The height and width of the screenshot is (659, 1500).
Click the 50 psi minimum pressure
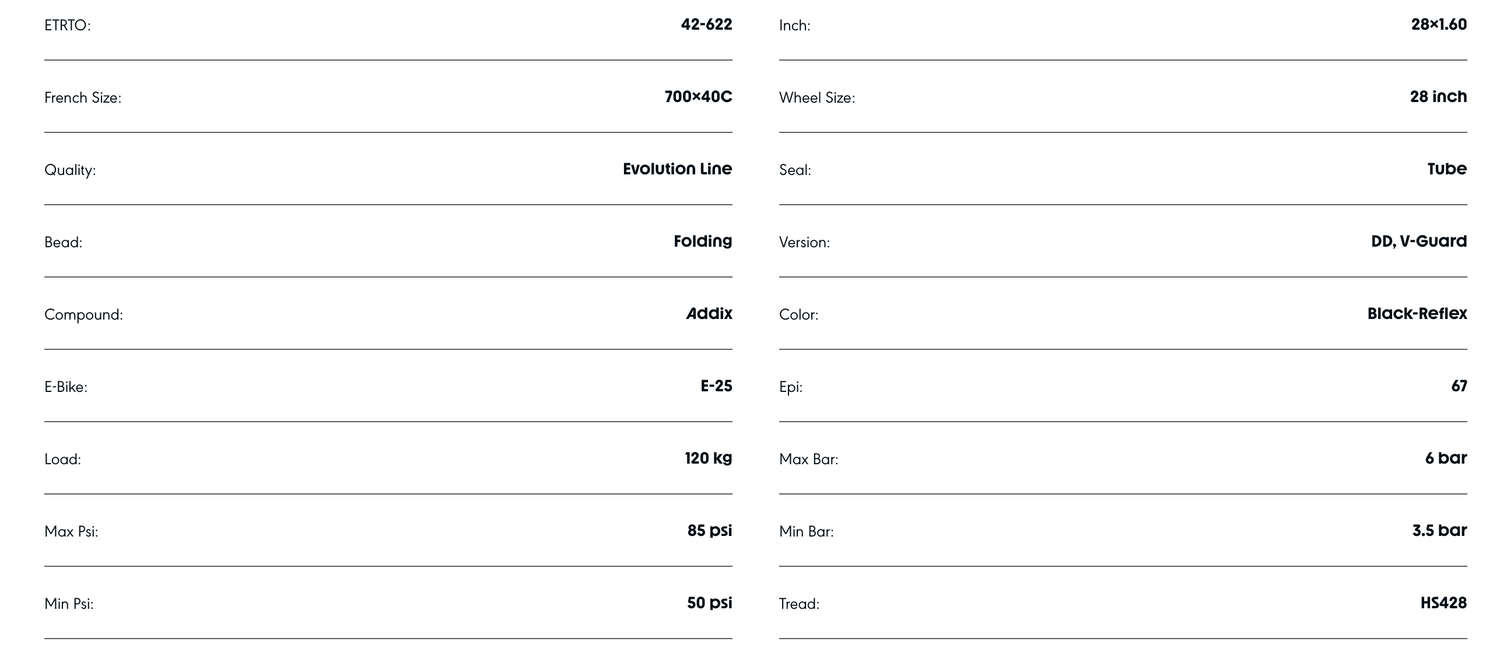[x=709, y=603]
